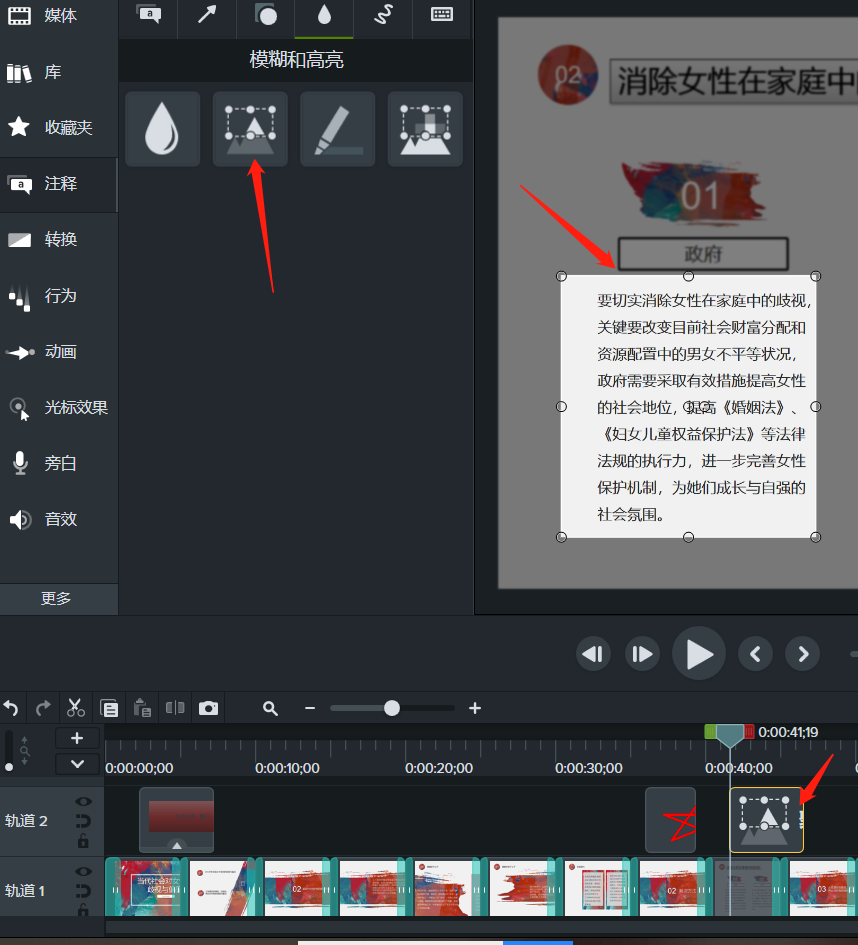Switch to arrows and lines tab

tap(207, 15)
